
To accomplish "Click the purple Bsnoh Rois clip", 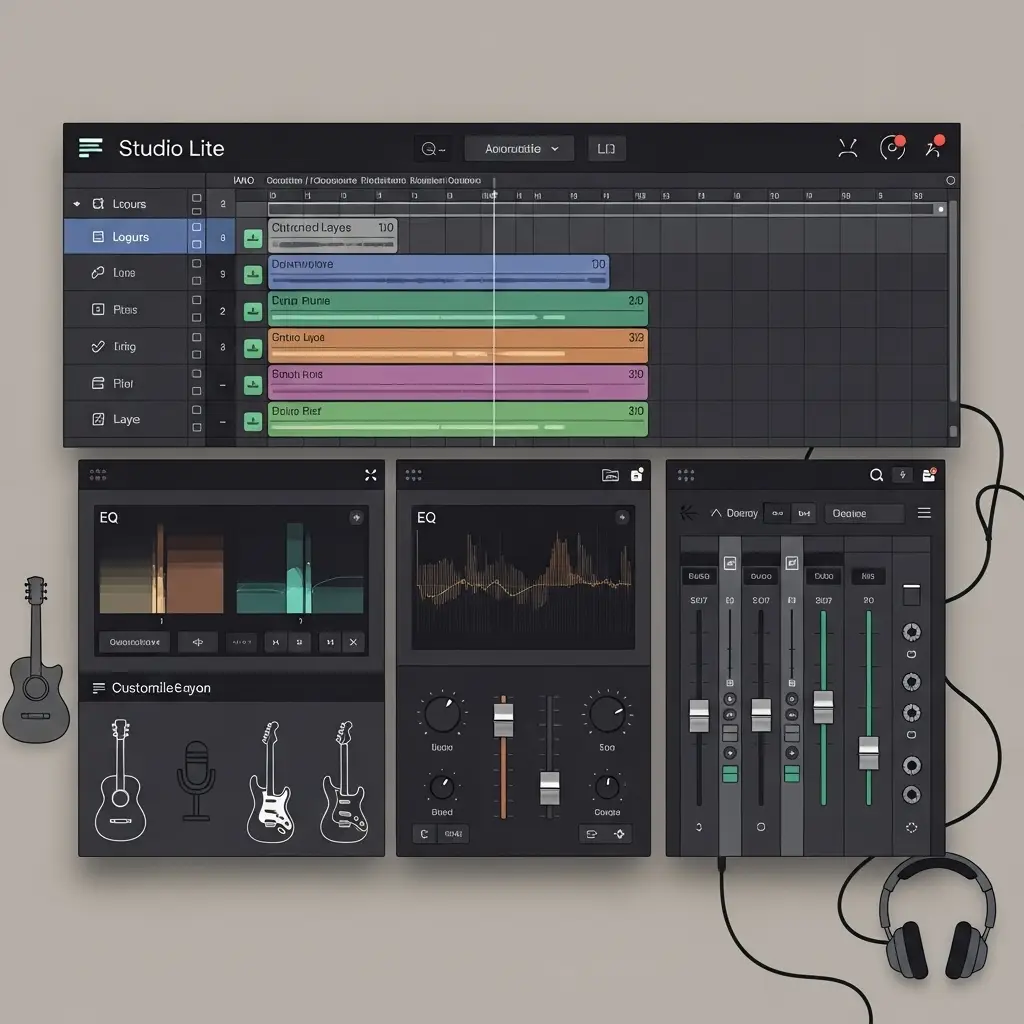I will point(457,382).
